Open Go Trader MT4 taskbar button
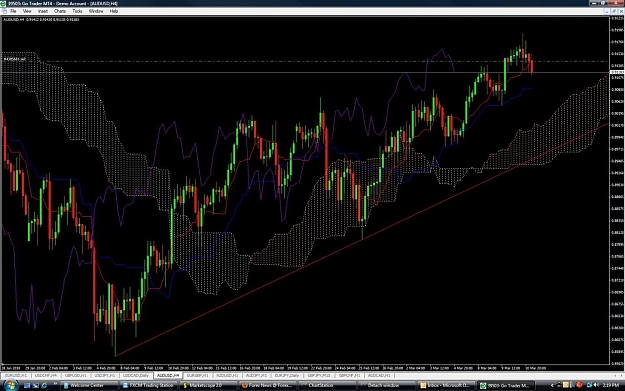Screen dimensions: 625x391 [x=505, y=385]
